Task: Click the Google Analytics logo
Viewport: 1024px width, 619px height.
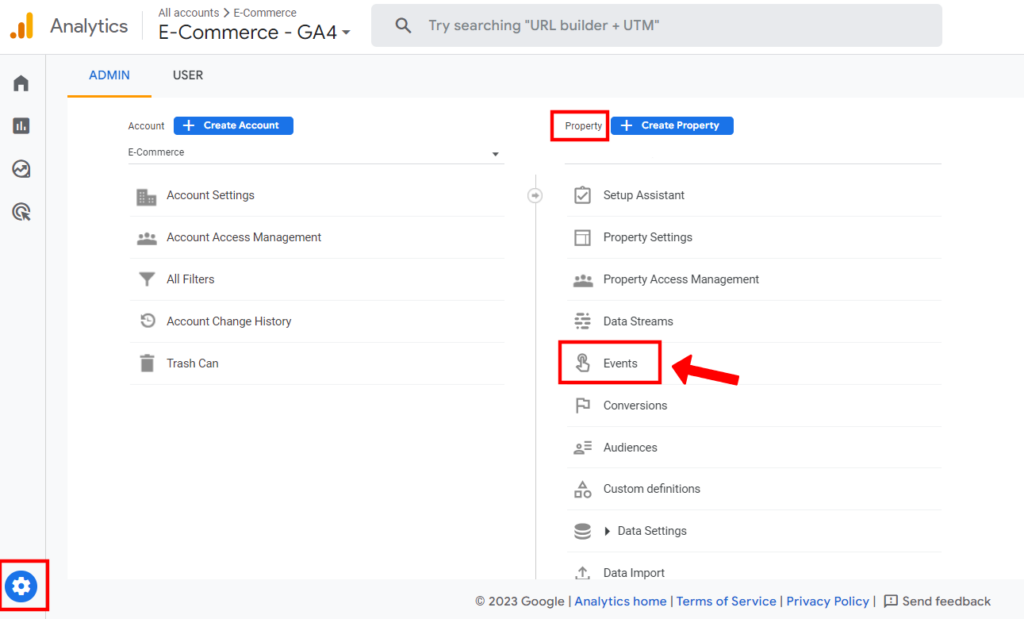Action: click(22, 26)
